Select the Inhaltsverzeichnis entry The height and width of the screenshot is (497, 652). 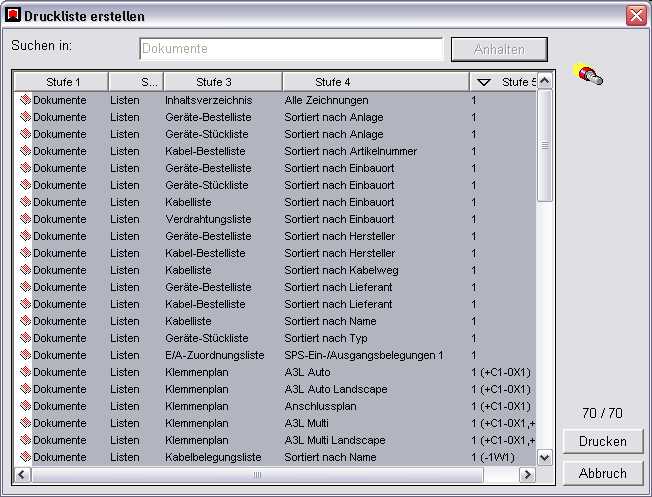click(x=208, y=100)
